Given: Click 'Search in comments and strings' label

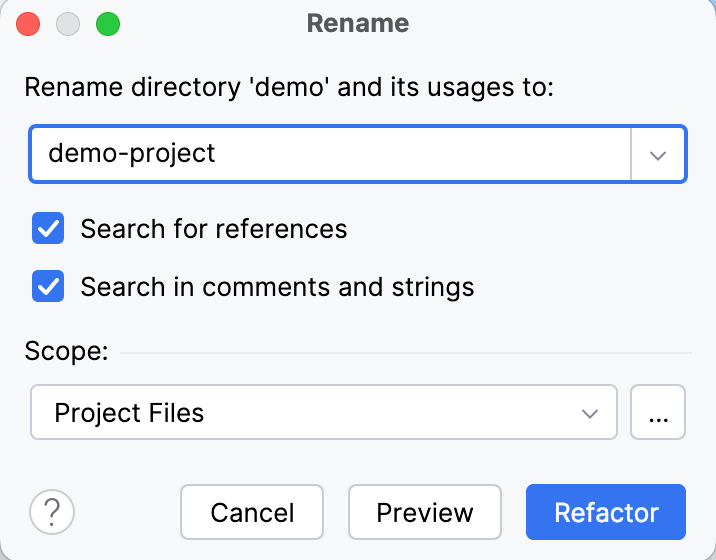Looking at the screenshot, I should pyautogui.click(x=277, y=287).
